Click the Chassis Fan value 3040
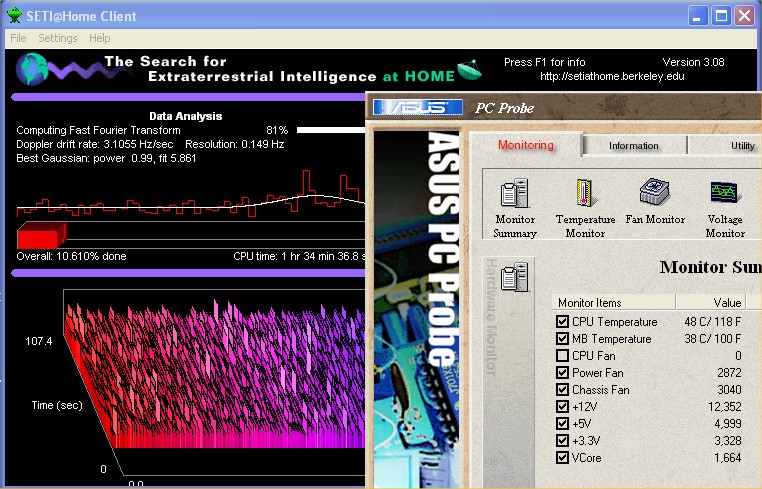 [729, 389]
